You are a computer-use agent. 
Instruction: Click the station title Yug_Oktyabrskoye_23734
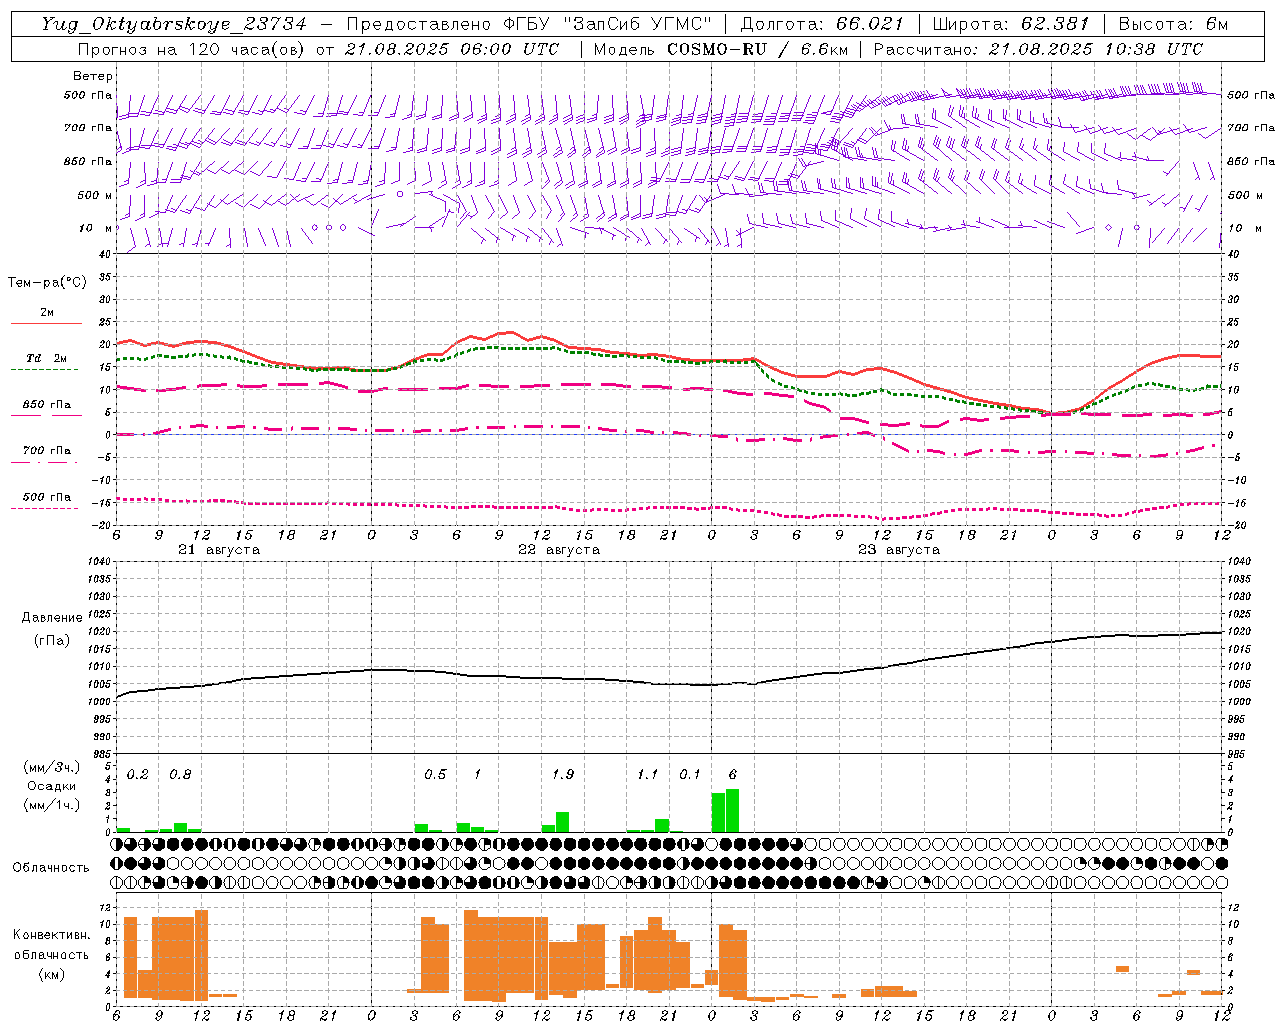click(x=173, y=24)
